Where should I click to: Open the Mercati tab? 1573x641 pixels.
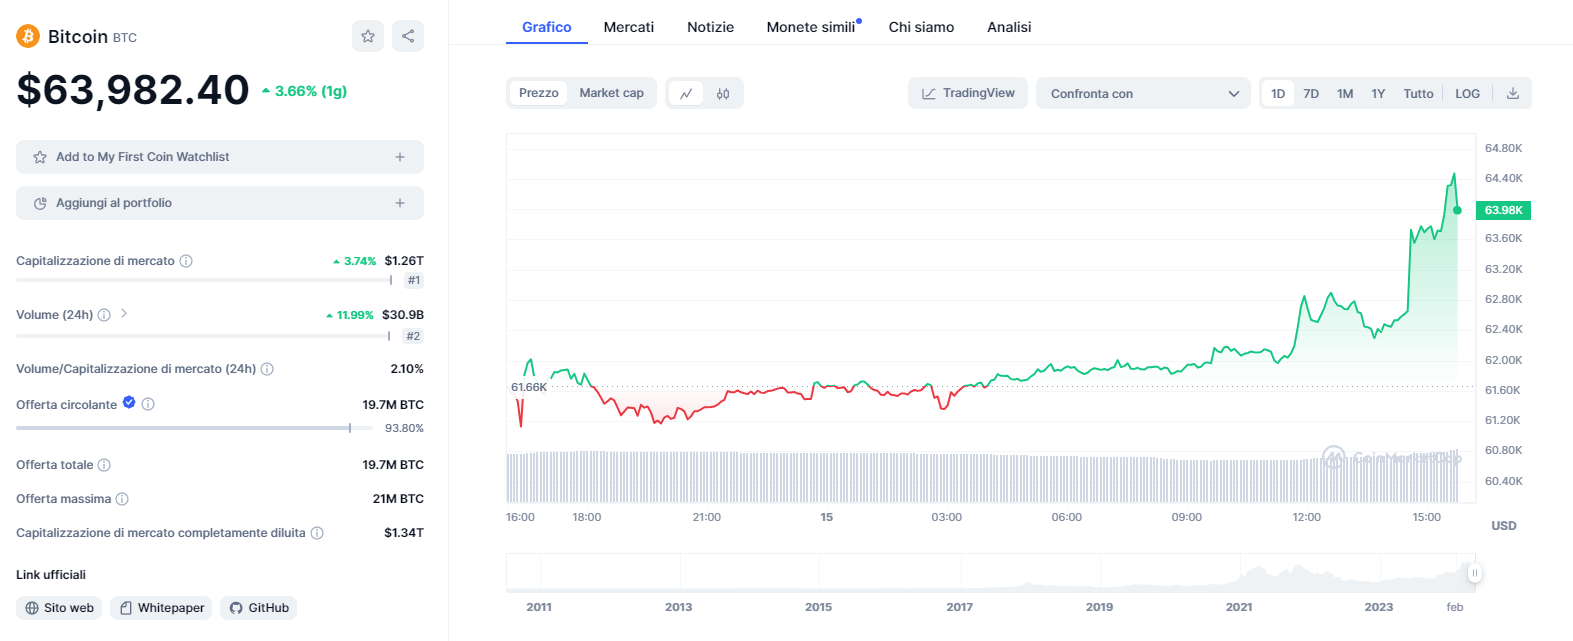click(628, 27)
